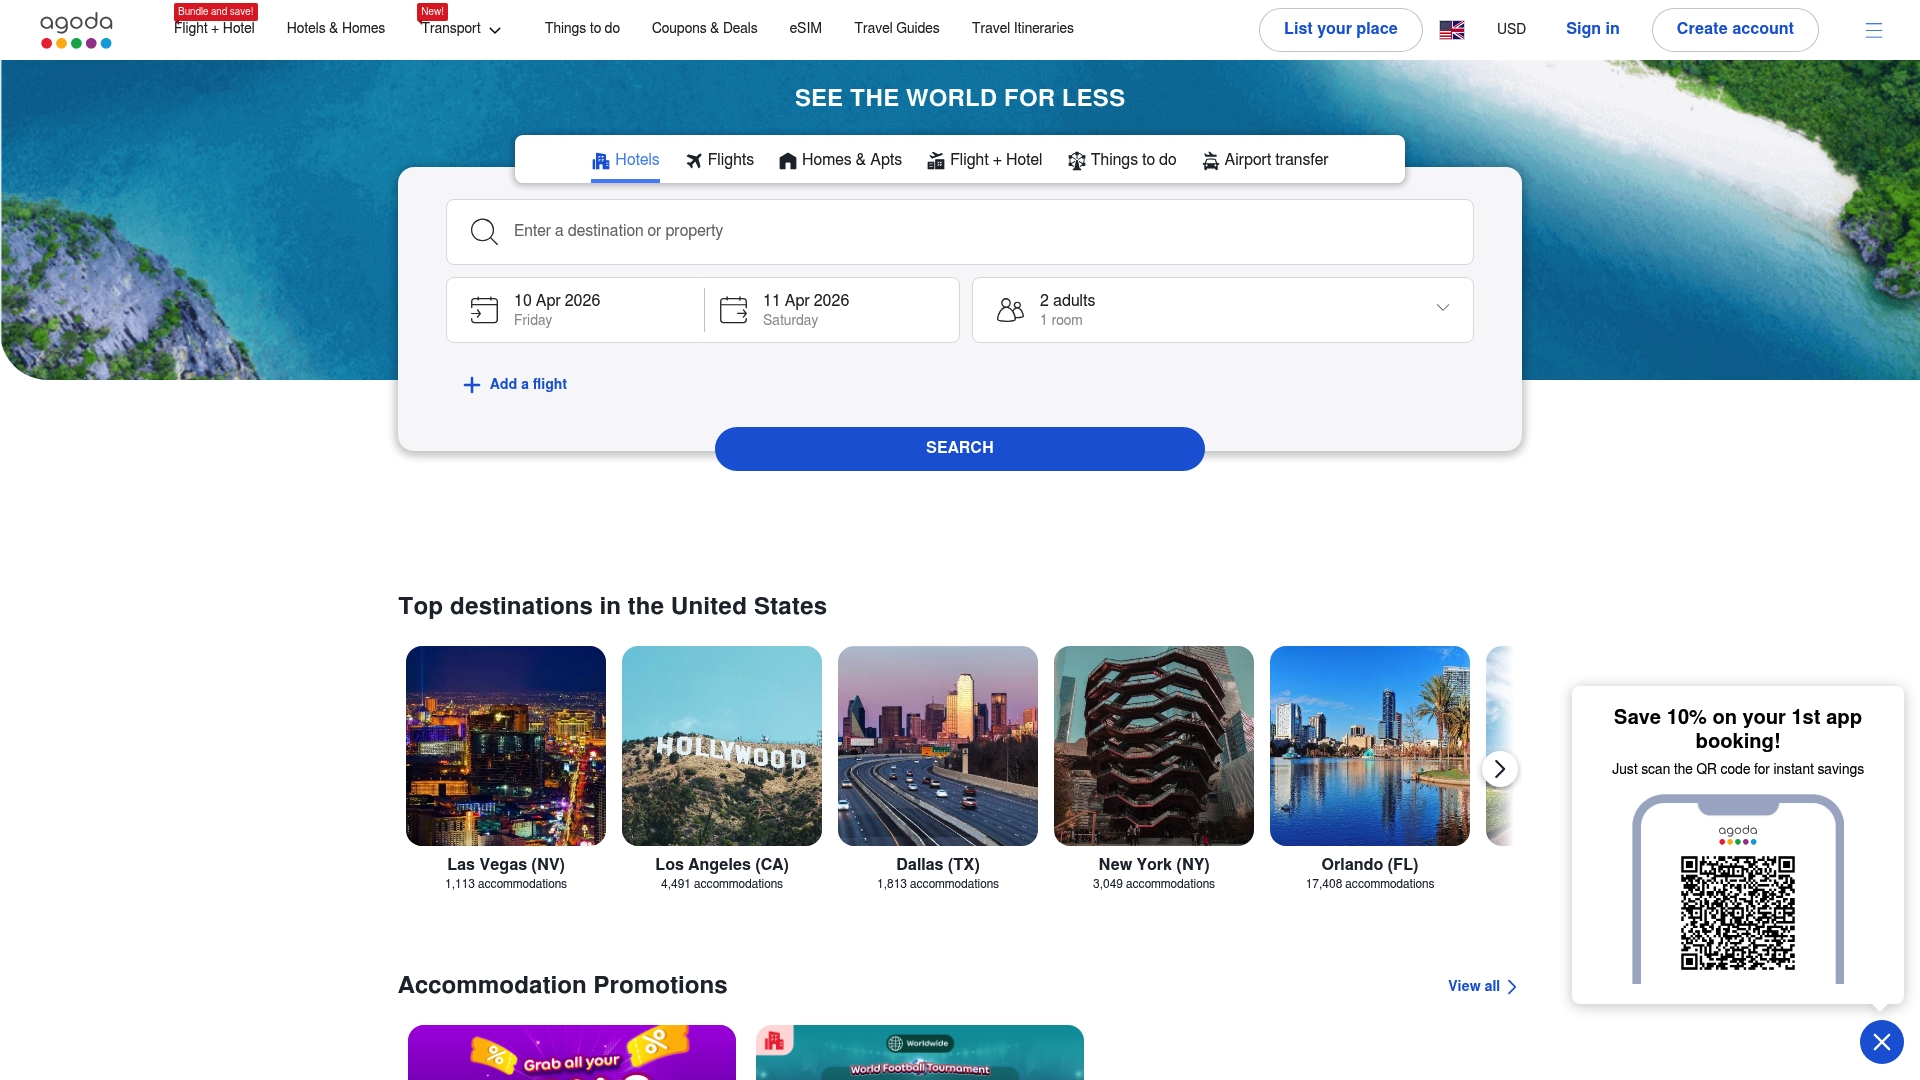The width and height of the screenshot is (1920, 1080).
Task: Open the USD currency selector
Action: pos(1511,29)
